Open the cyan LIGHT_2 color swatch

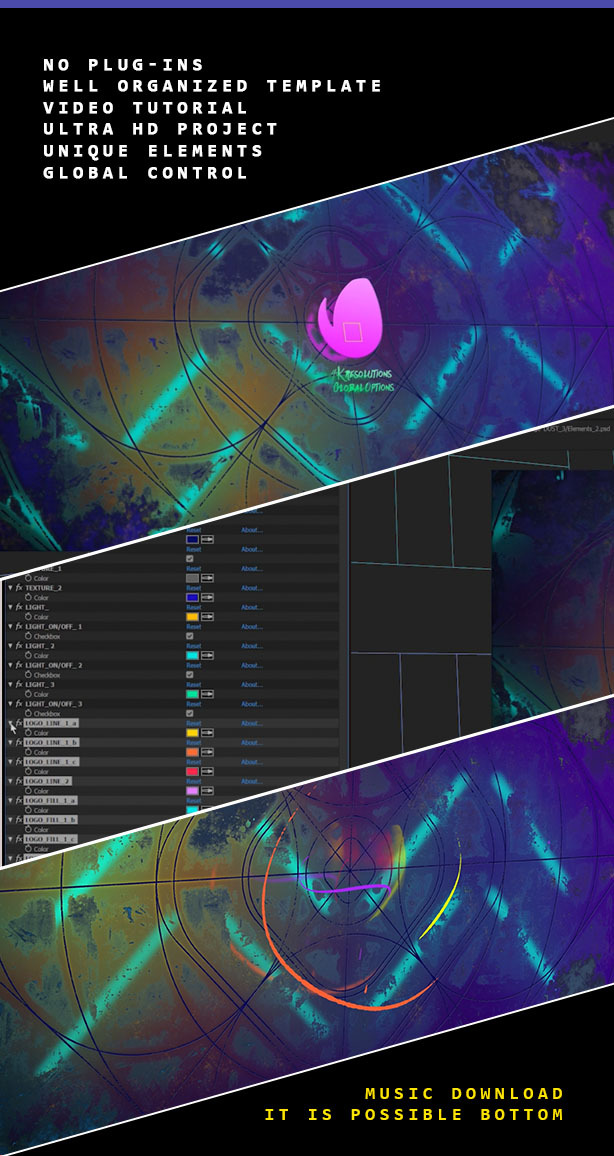point(192,655)
